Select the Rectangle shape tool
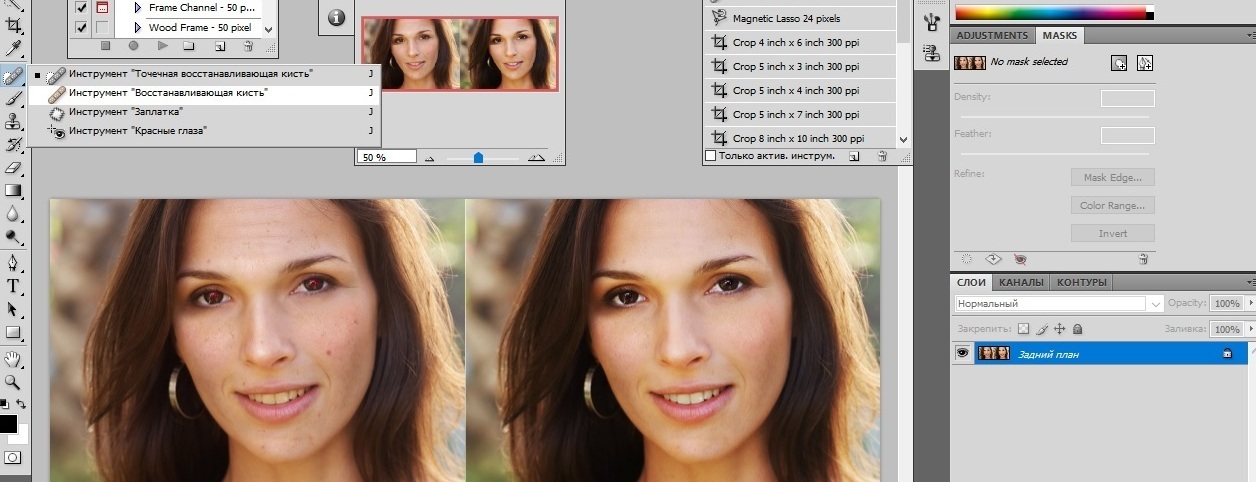 click(x=14, y=332)
